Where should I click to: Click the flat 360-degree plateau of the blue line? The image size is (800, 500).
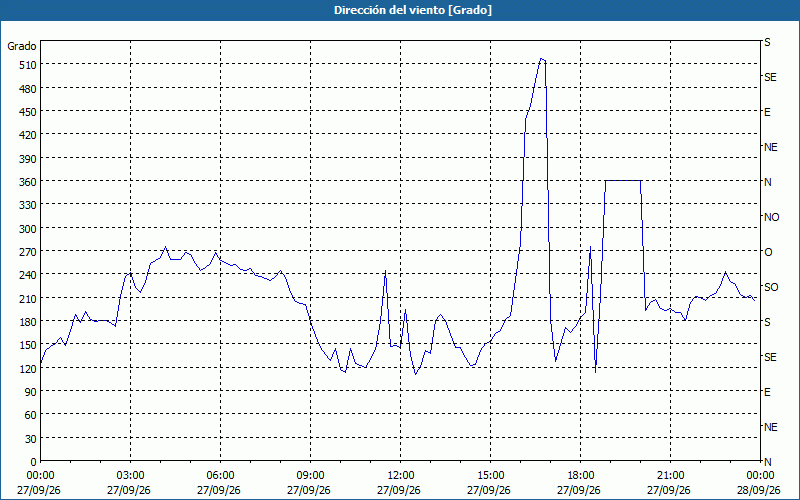click(623, 180)
